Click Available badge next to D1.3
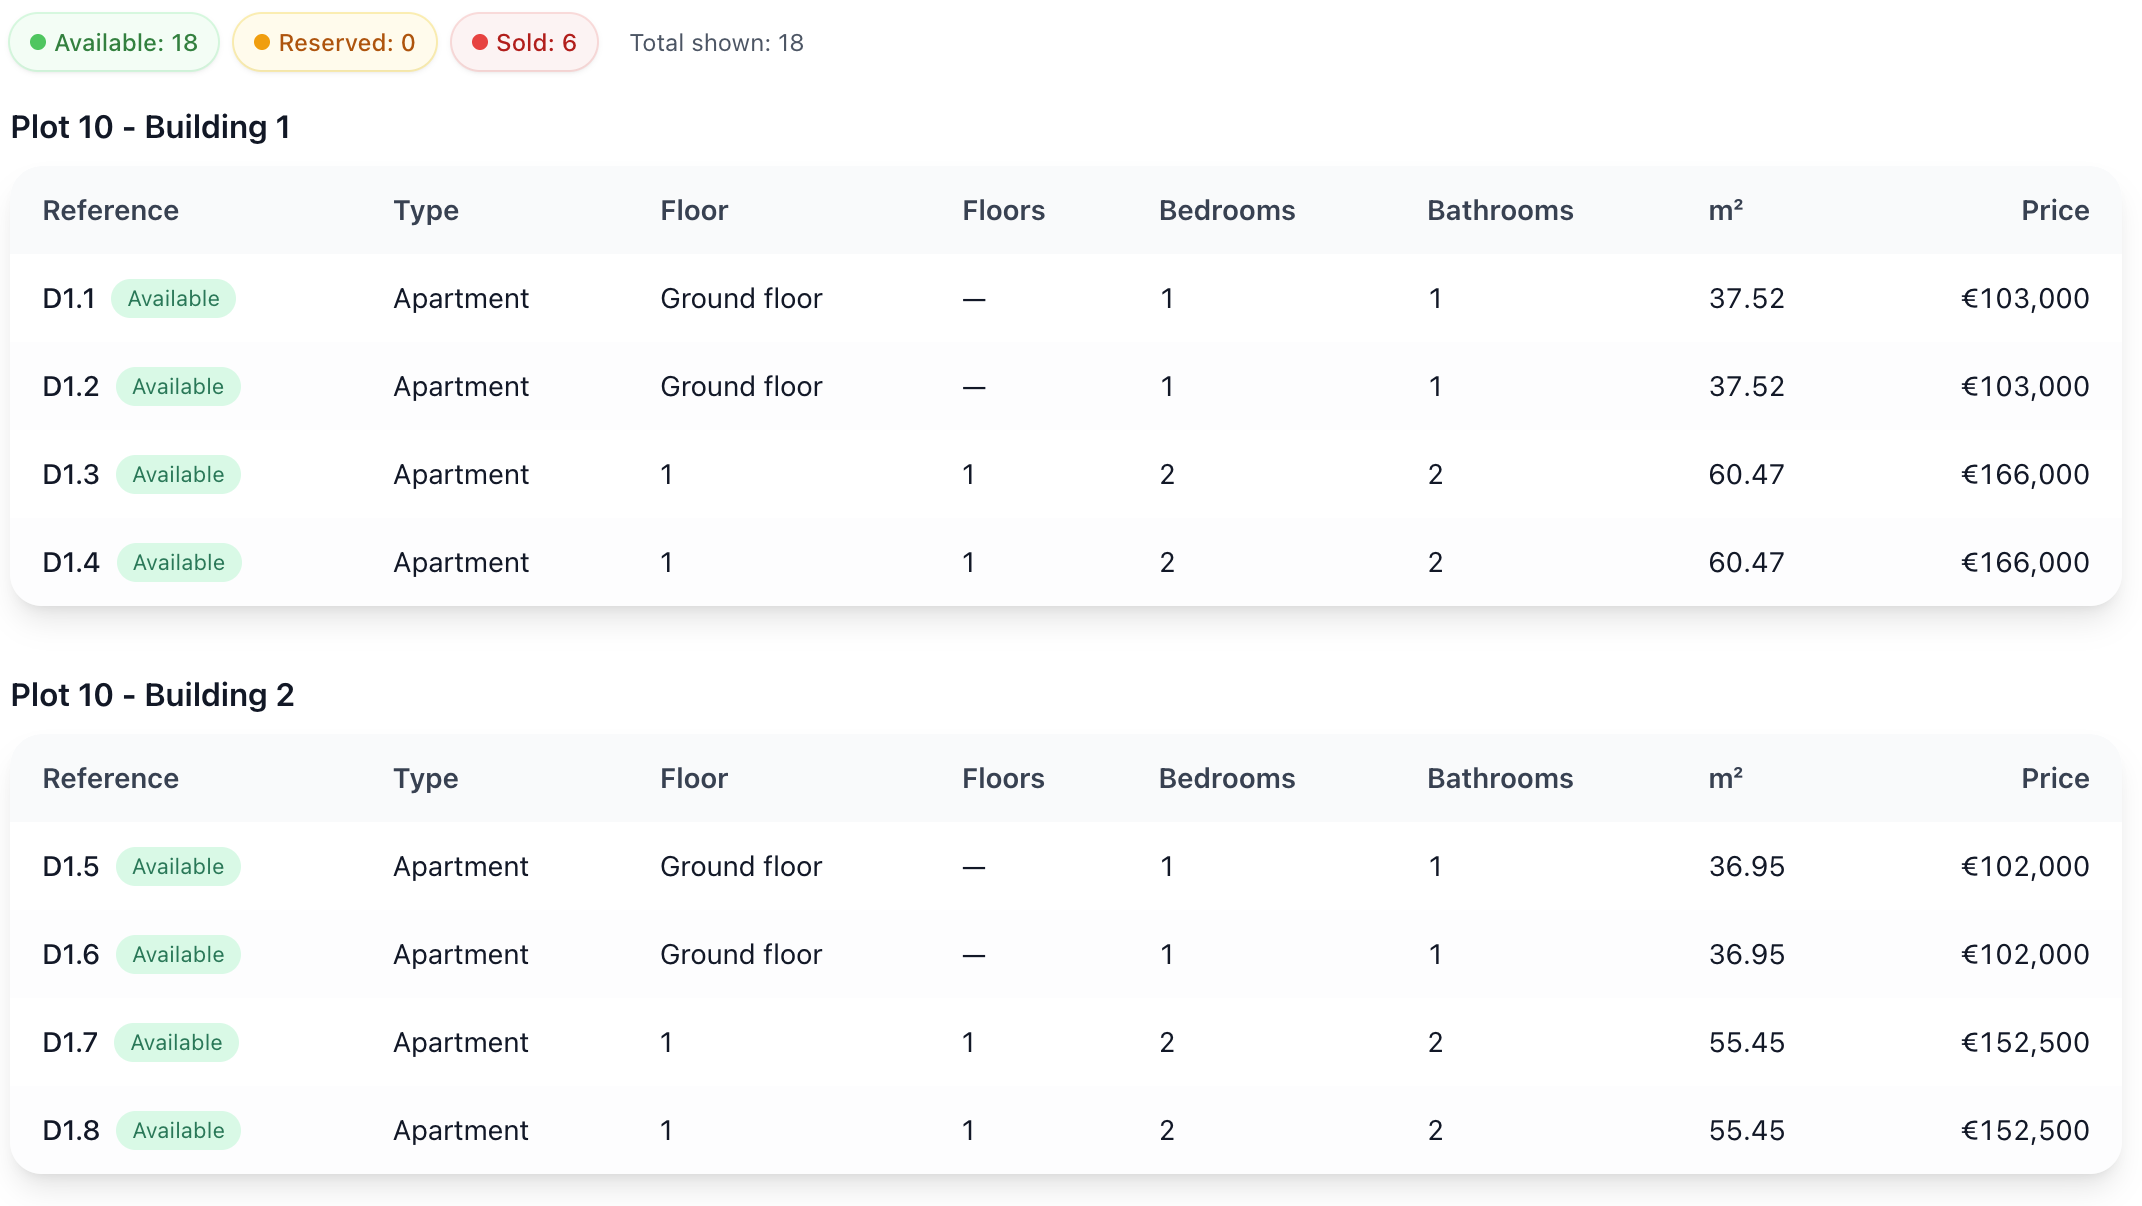 tap(178, 475)
